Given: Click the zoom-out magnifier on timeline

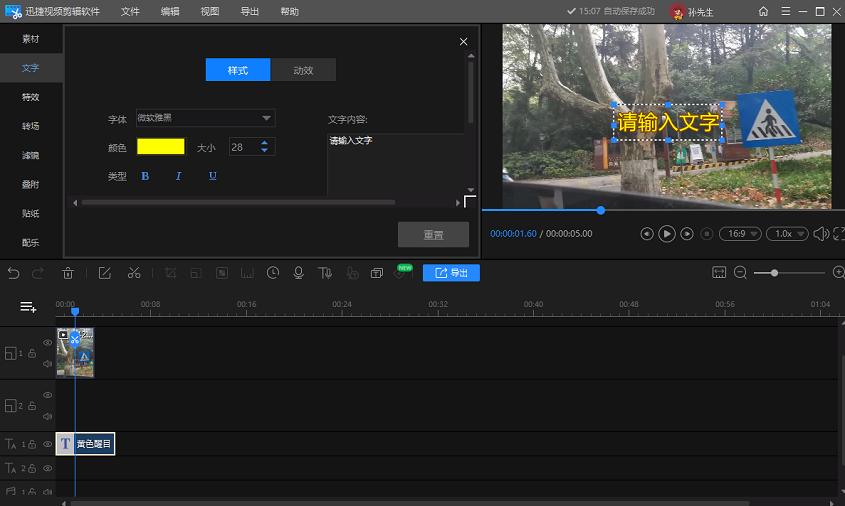Looking at the screenshot, I should [x=741, y=273].
